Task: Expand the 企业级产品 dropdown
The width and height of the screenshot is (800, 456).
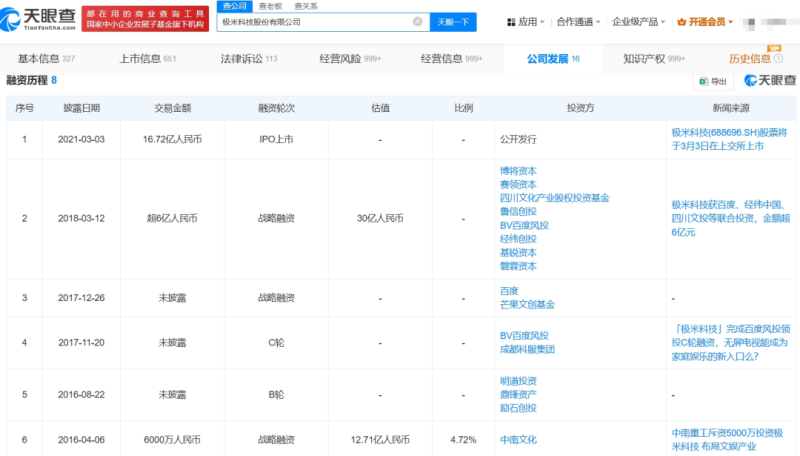Action: (x=637, y=22)
